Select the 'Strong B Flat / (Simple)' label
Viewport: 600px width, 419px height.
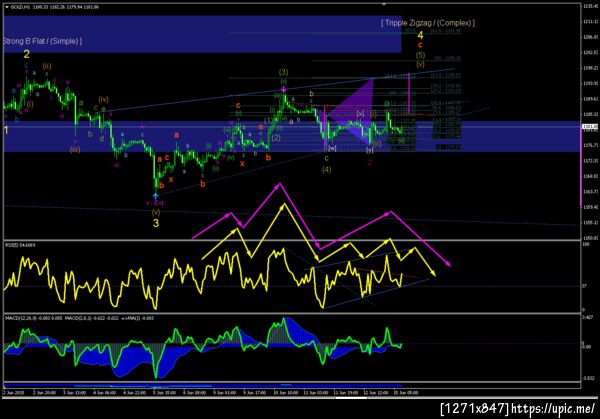click(x=42, y=41)
